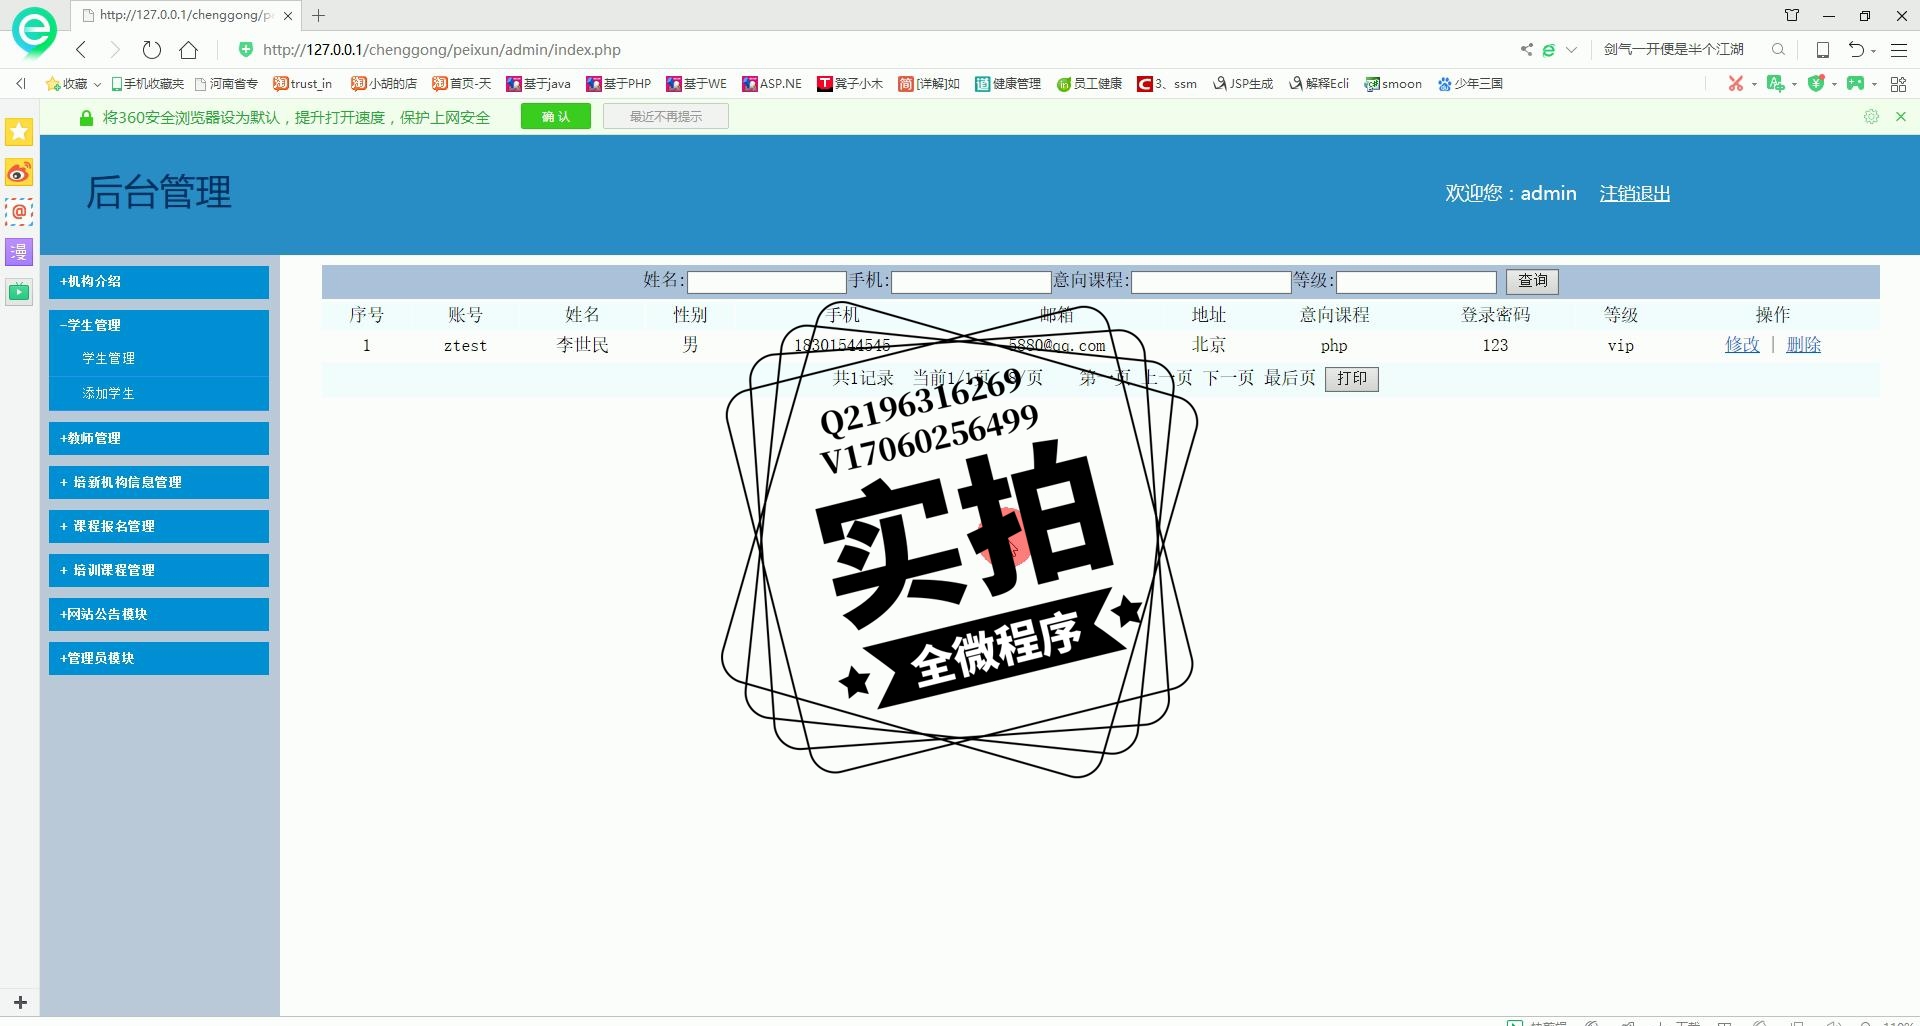This screenshot has width=1920, height=1026.
Task: Open the extensions grid icon
Action: pyautogui.click(x=1898, y=84)
